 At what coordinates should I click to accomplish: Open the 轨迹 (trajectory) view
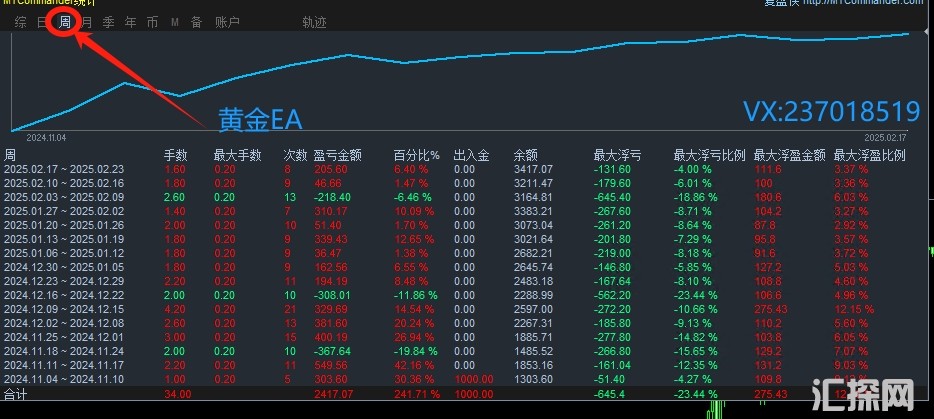[x=314, y=21]
